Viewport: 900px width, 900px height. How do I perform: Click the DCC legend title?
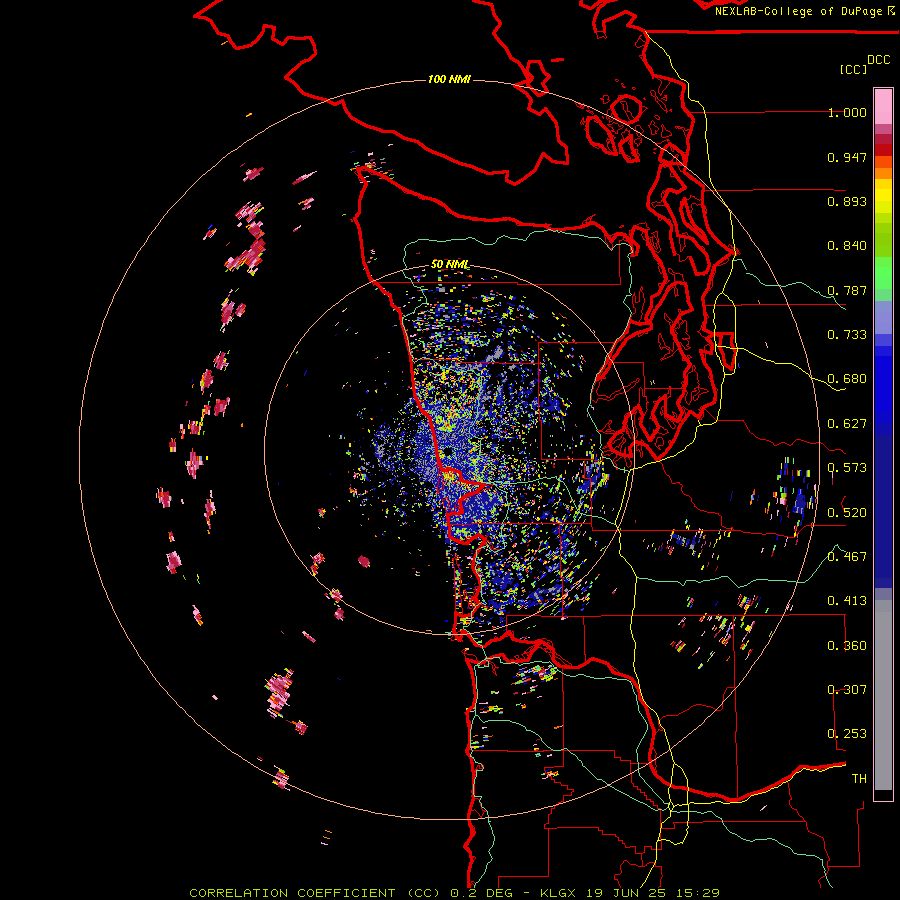(879, 60)
